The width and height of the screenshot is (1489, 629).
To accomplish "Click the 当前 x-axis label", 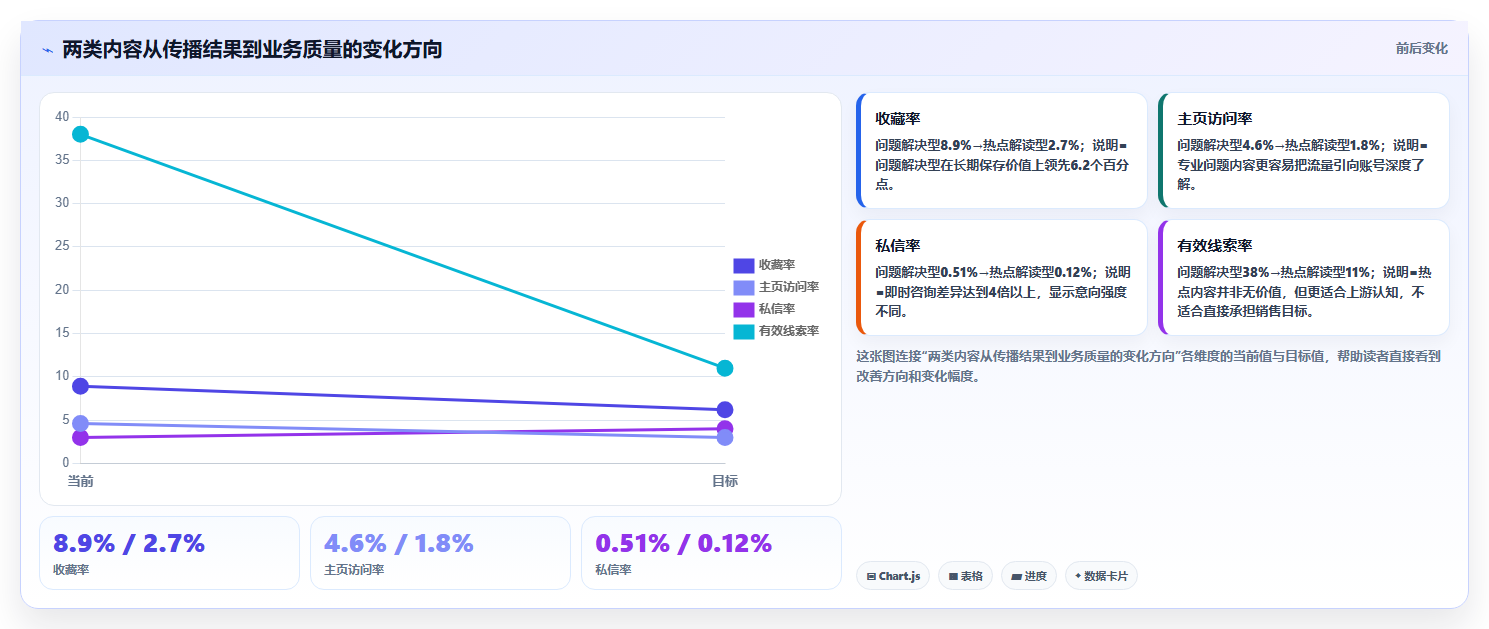I will pos(80,481).
